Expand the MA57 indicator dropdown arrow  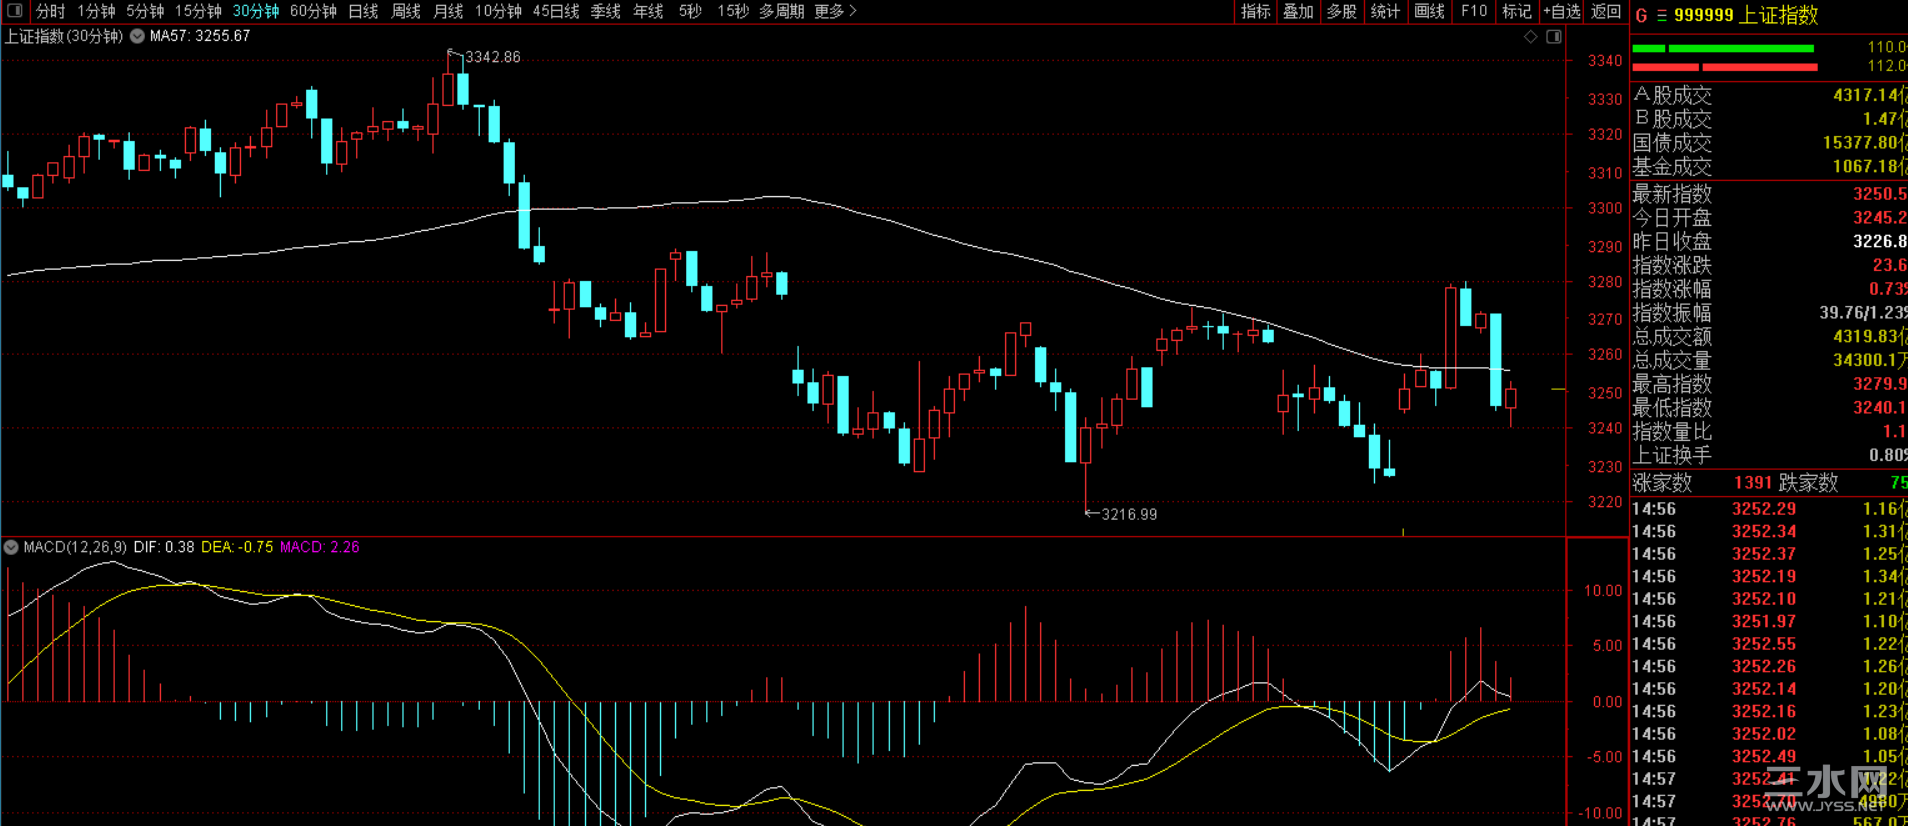click(137, 36)
